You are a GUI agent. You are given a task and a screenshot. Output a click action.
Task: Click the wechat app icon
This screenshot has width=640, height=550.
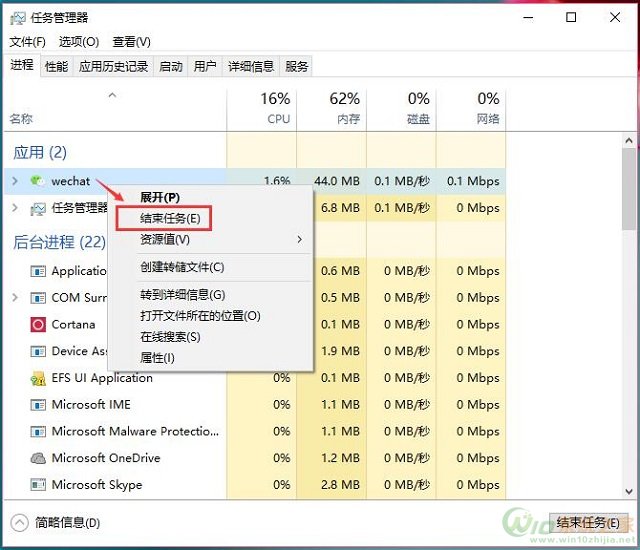pyautogui.click(x=38, y=180)
